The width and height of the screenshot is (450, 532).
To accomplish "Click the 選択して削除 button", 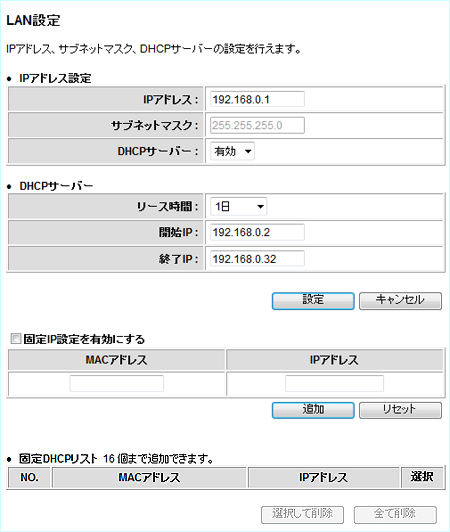I will tap(302, 515).
